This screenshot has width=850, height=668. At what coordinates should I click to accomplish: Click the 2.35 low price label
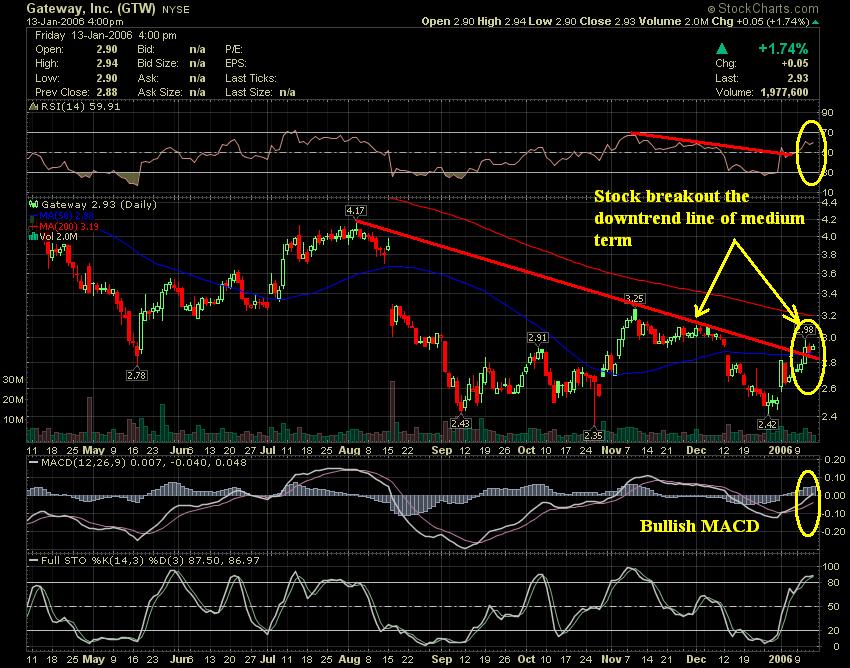[594, 435]
